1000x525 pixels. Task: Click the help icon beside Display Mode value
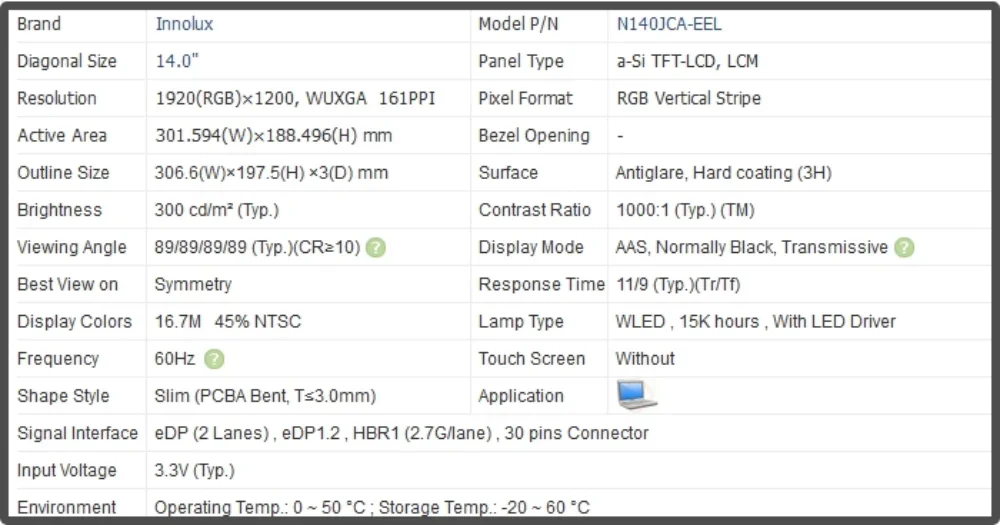[x=904, y=248]
